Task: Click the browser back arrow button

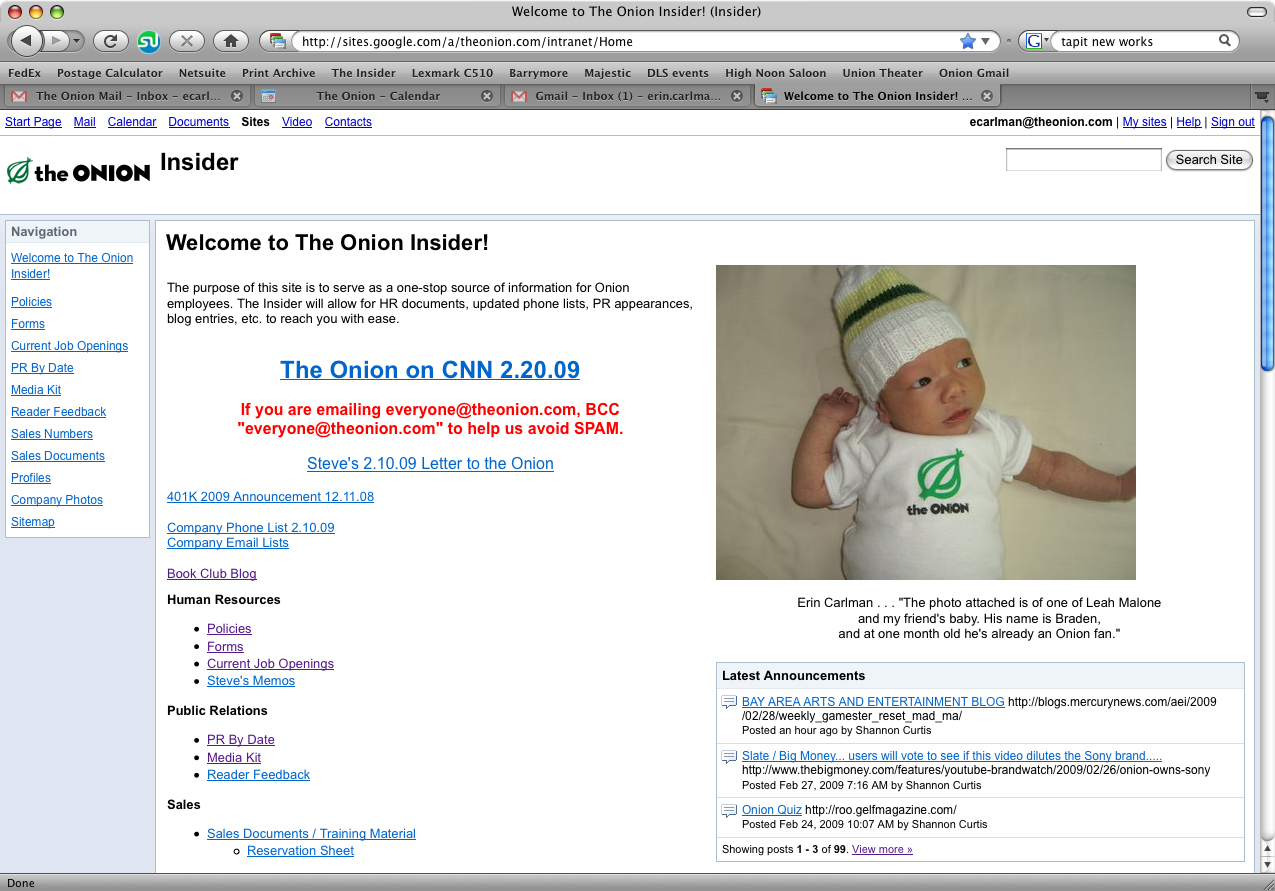Action: coord(25,41)
